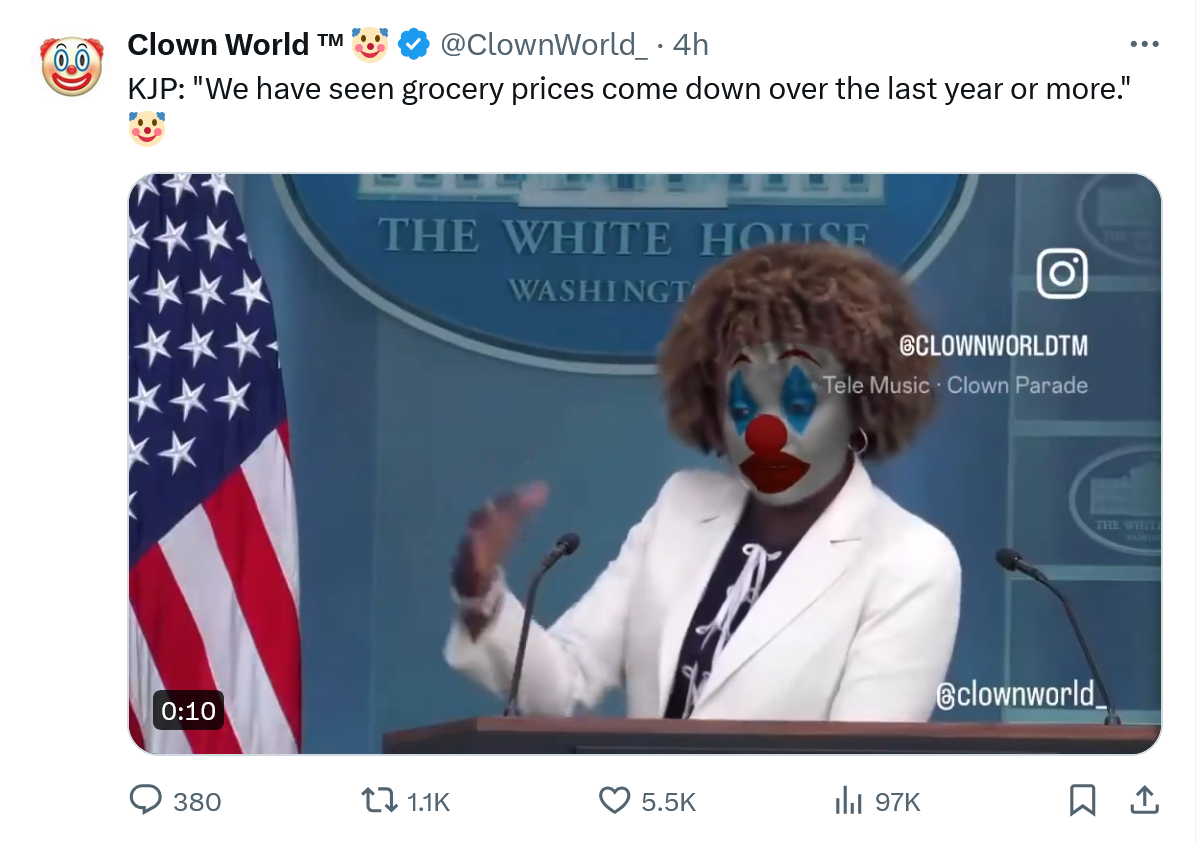
Task: Play the embedded press briefing video
Action: 645,464
